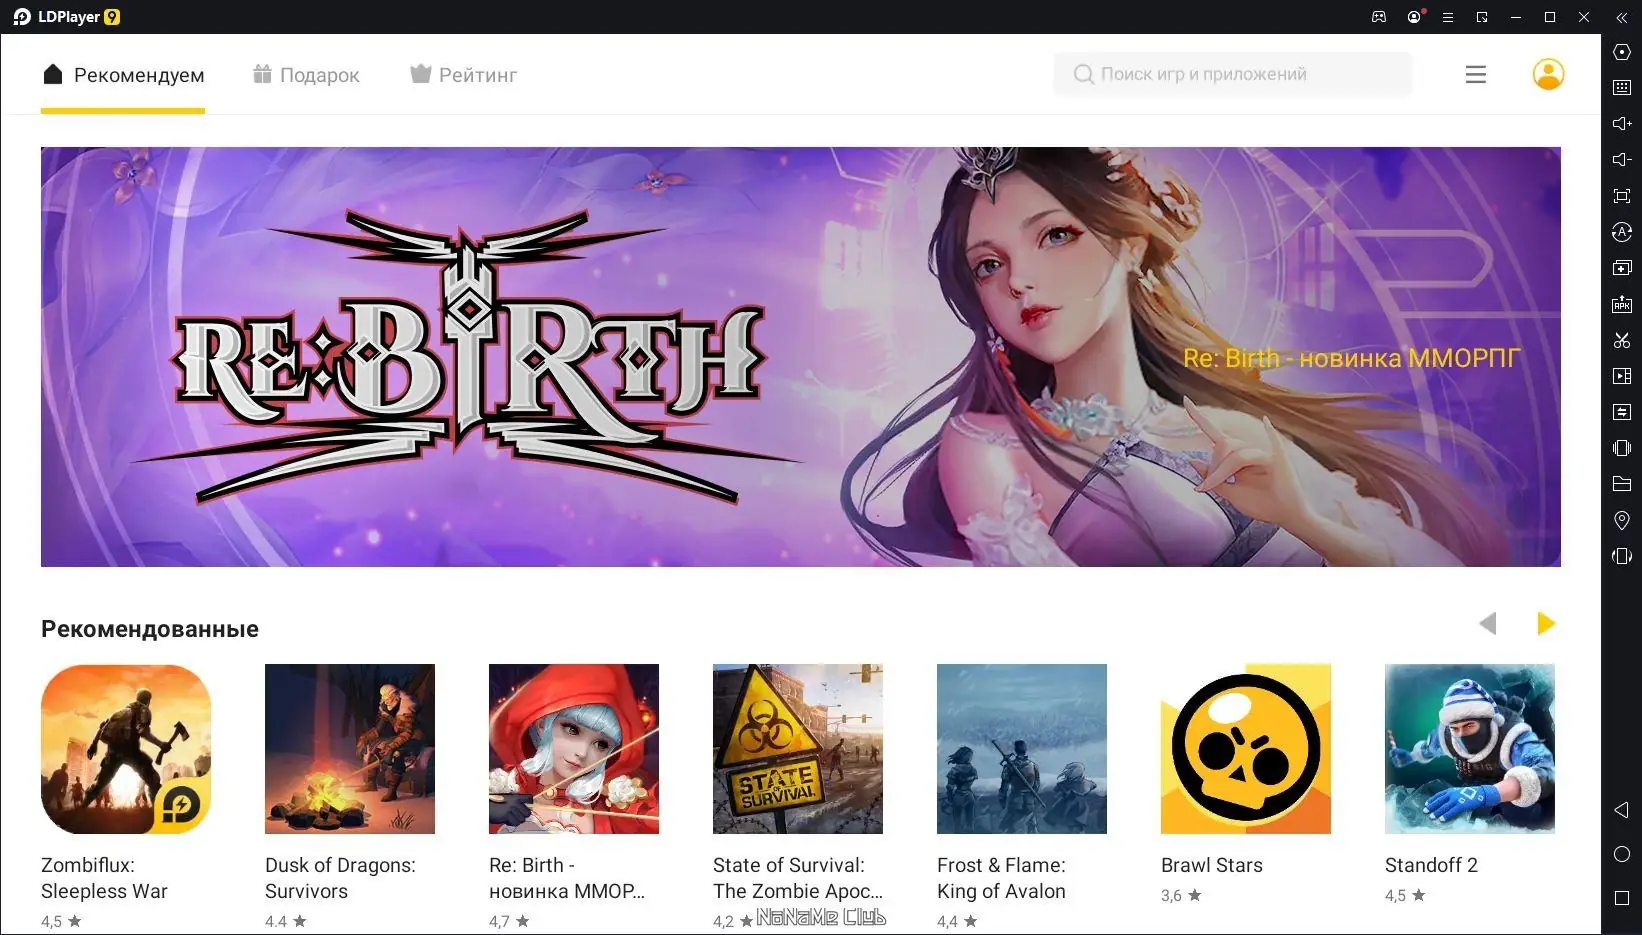This screenshot has height=935, width=1642.
Task: Click the 4,2 rating under State of Survival
Action: click(733, 922)
